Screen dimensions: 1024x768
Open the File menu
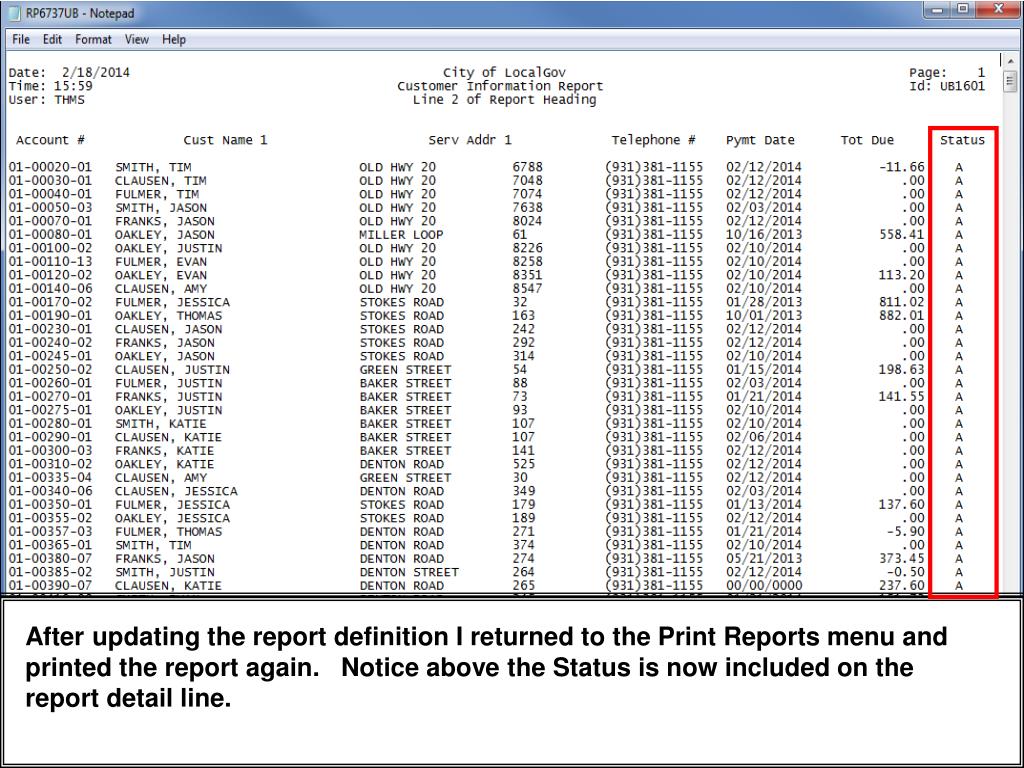[21, 40]
